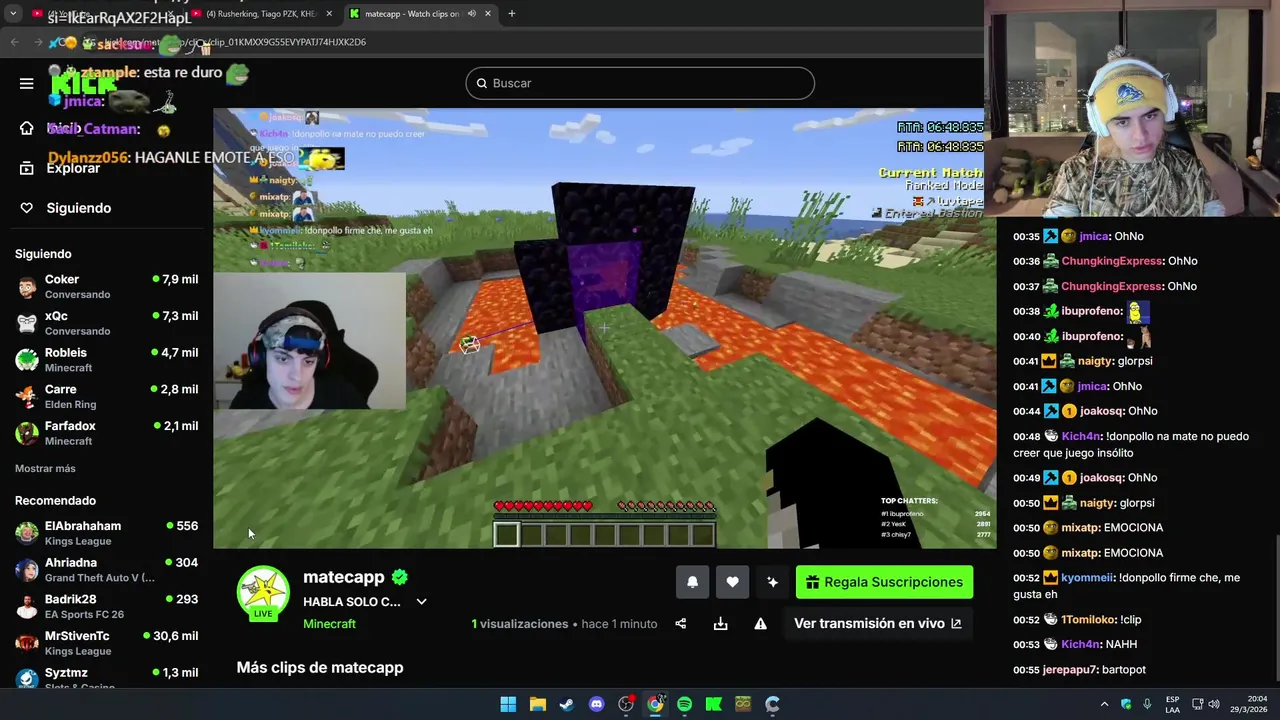Open the volume tray control
The height and width of the screenshot is (720, 1280).
pyautogui.click(x=1214, y=704)
